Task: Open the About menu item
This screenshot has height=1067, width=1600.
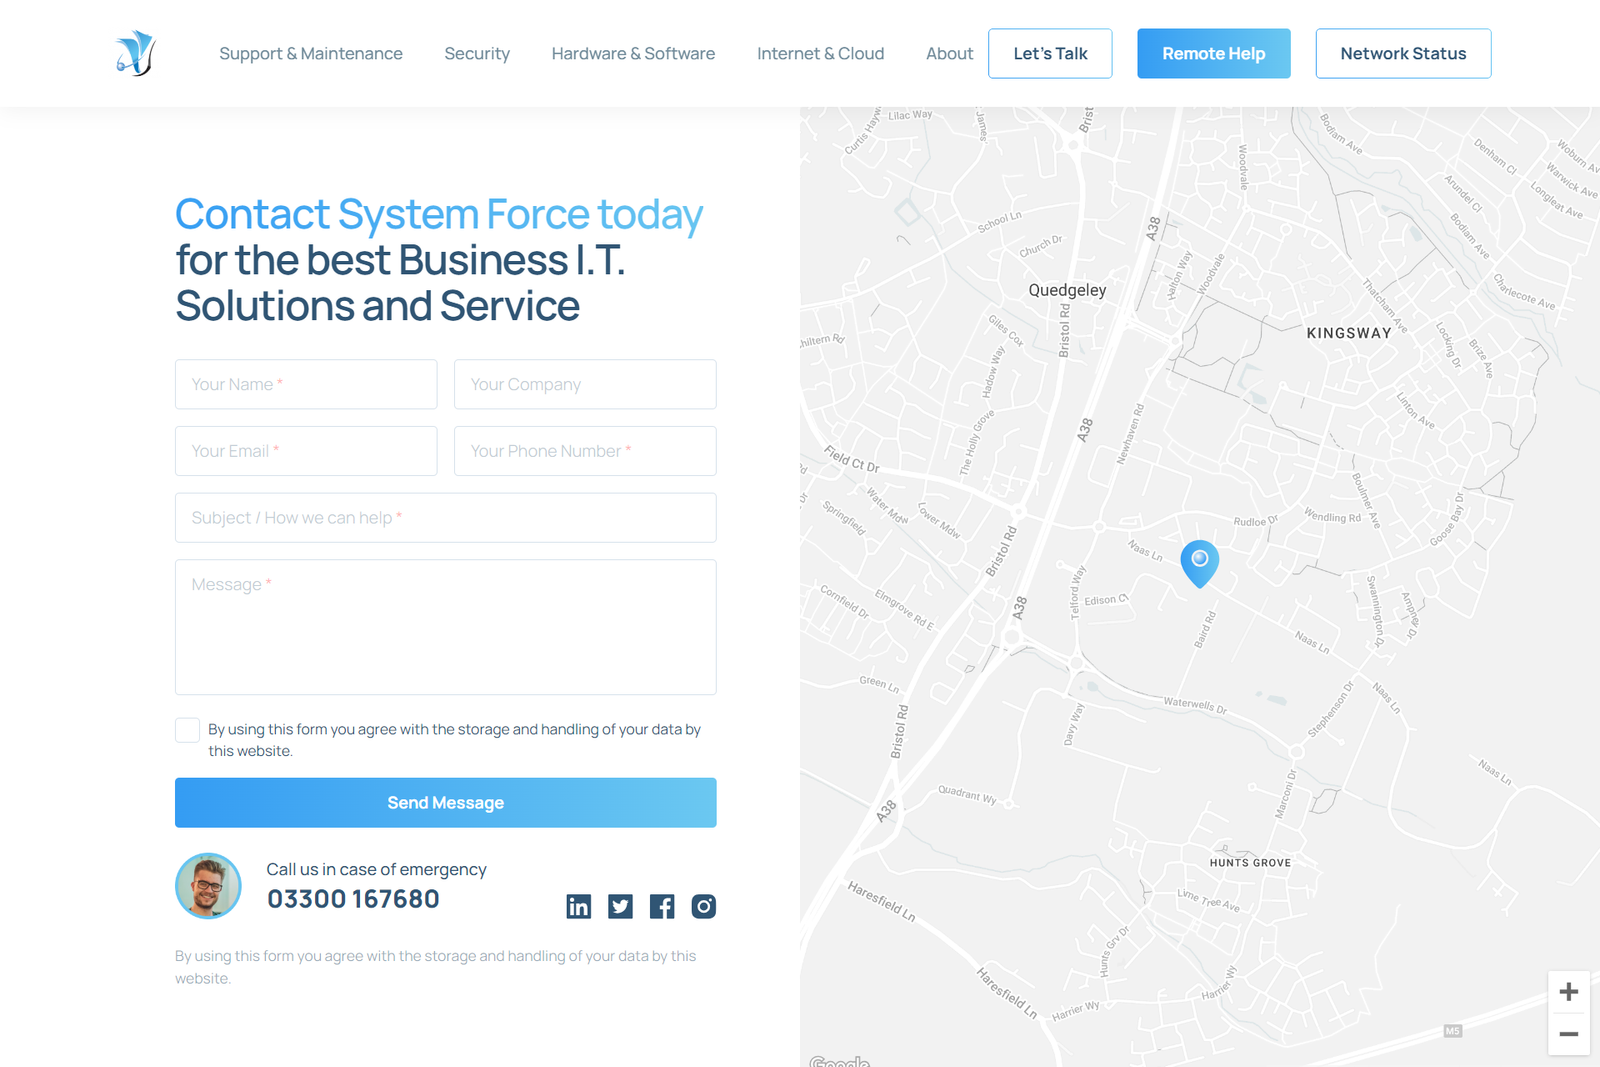Action: tap(949, 53)
